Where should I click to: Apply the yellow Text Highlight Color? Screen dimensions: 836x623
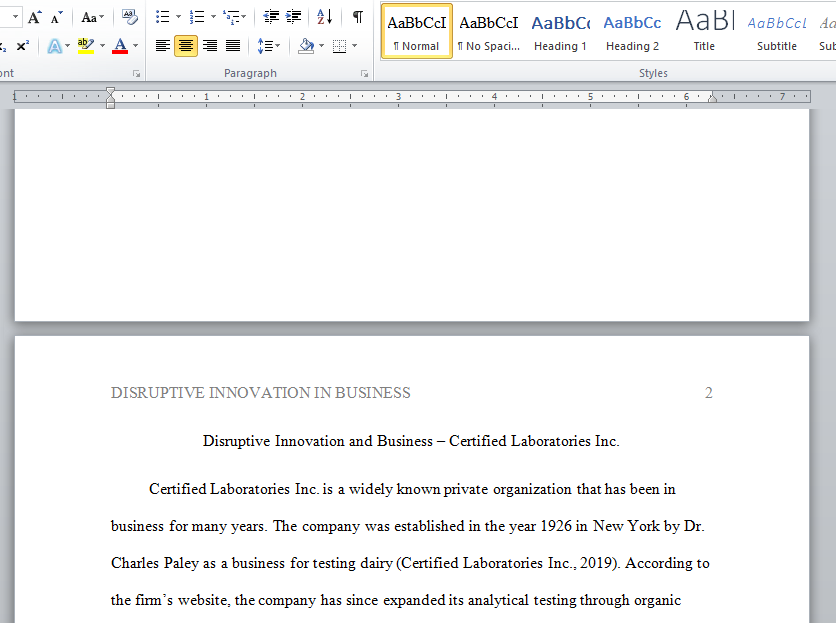[x=85, y=46]
